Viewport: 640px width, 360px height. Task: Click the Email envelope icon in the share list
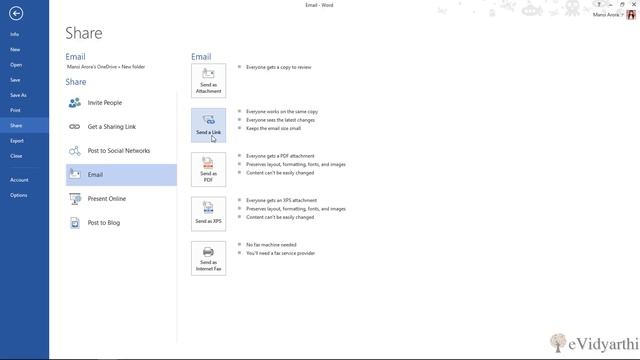[x=75, y=174]
